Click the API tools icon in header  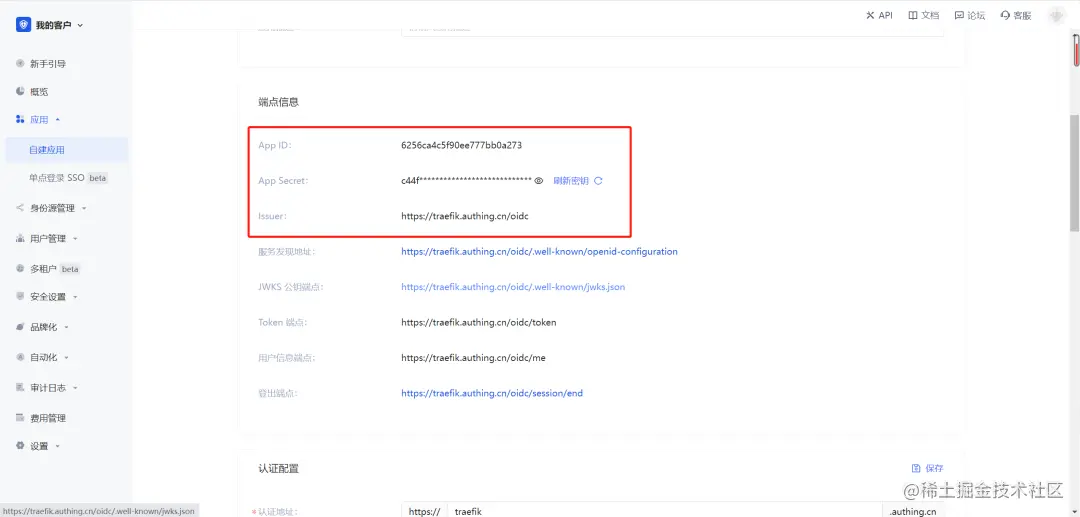[x=870, y=15]
